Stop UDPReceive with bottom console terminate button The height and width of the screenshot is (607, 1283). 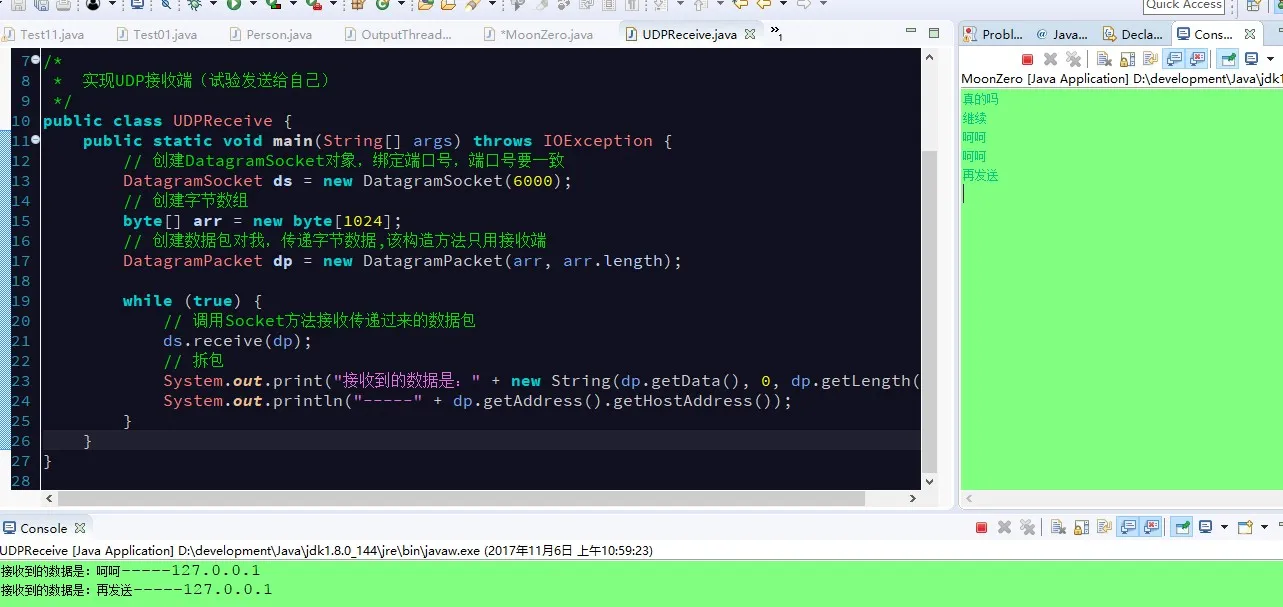coord(981,528)
